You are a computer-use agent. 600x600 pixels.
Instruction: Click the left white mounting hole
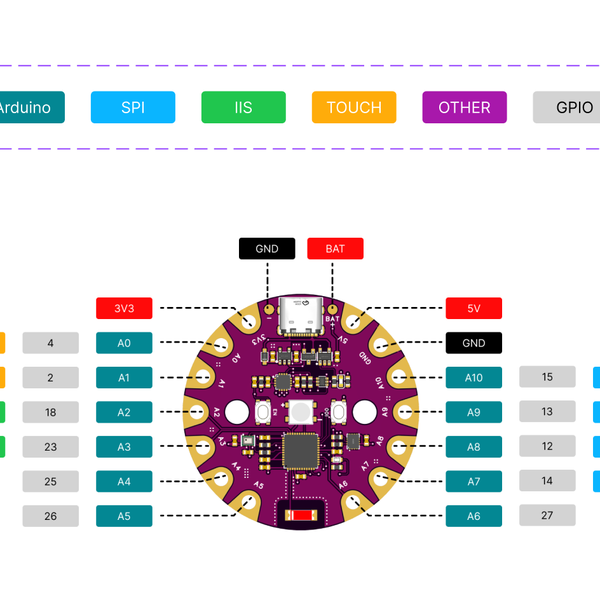coord(237,412)
